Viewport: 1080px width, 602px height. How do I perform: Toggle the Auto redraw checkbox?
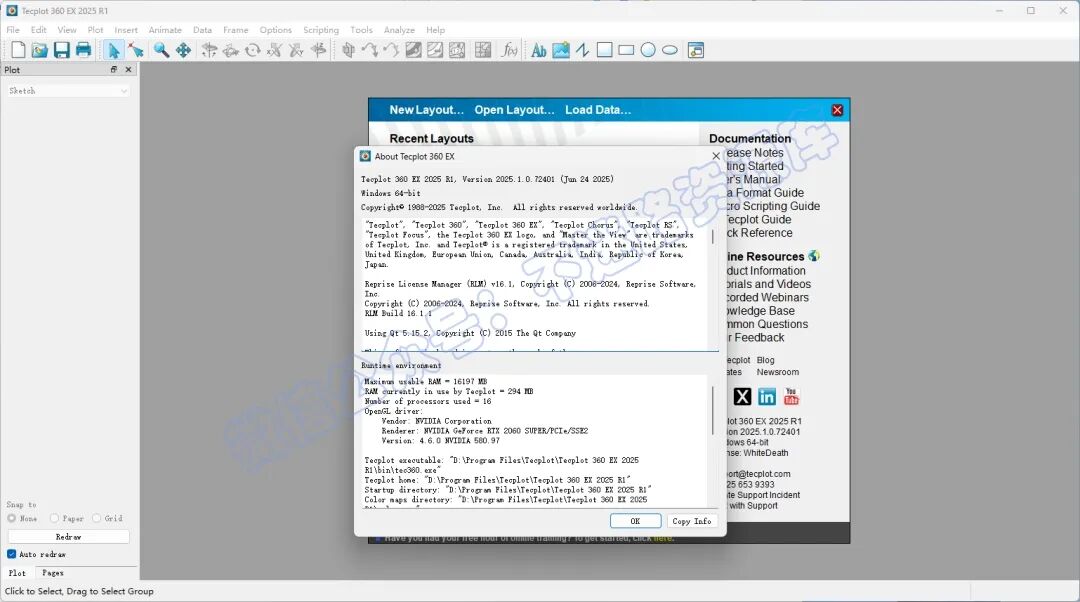[x=12, y=554]
